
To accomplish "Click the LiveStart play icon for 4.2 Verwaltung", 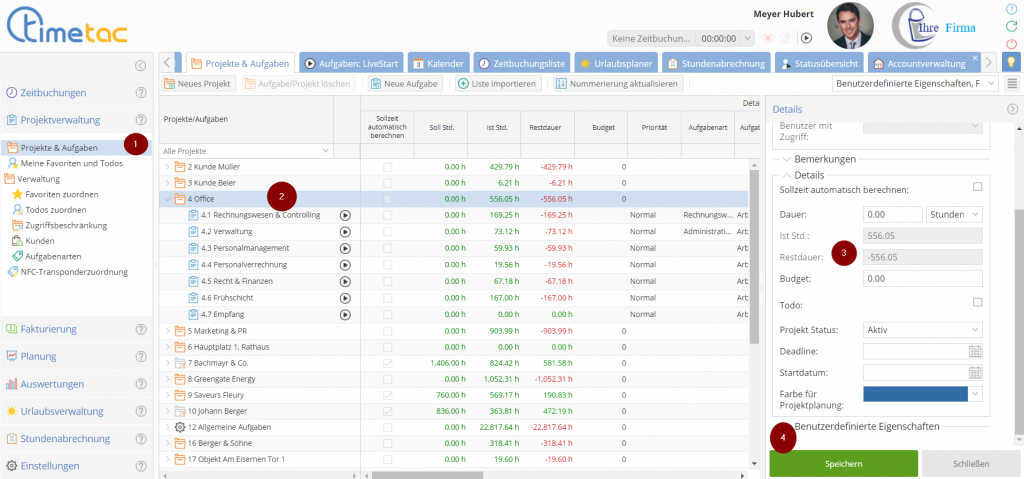I will click(x=345, y=231).
